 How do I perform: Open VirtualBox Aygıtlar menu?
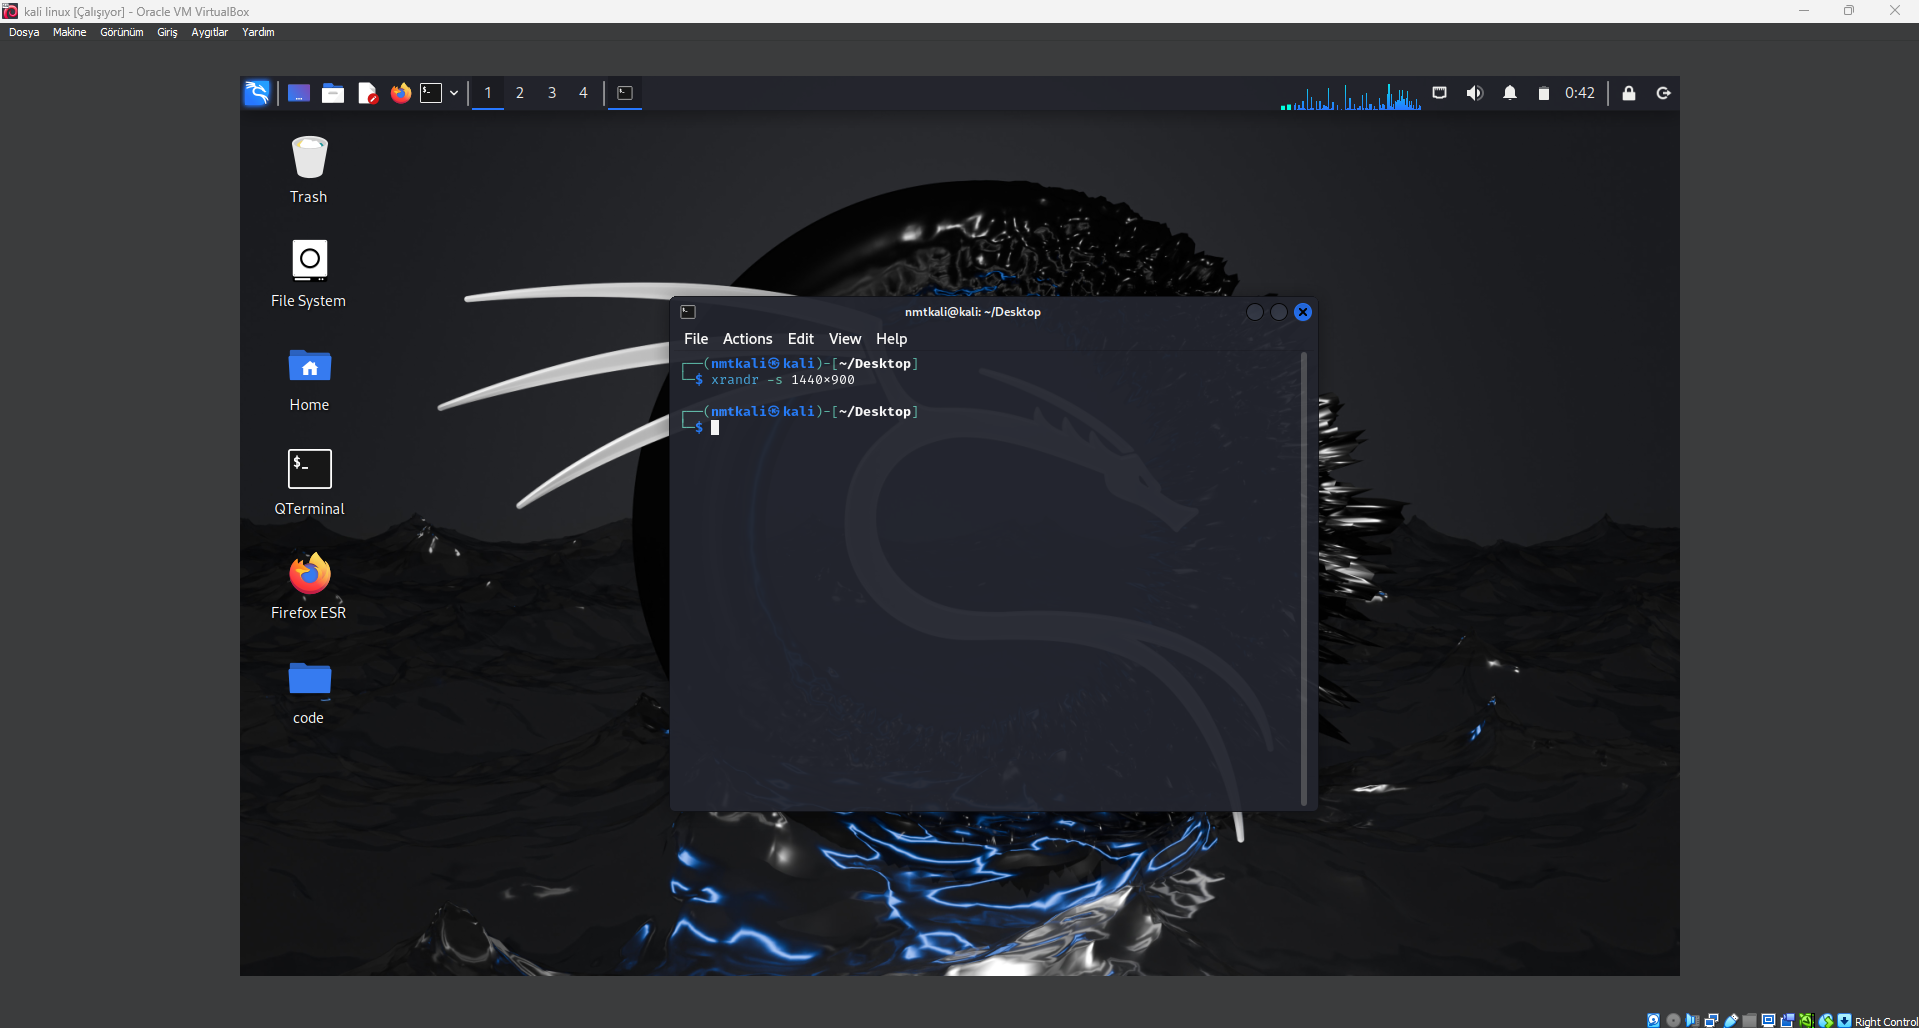(209, 32)
